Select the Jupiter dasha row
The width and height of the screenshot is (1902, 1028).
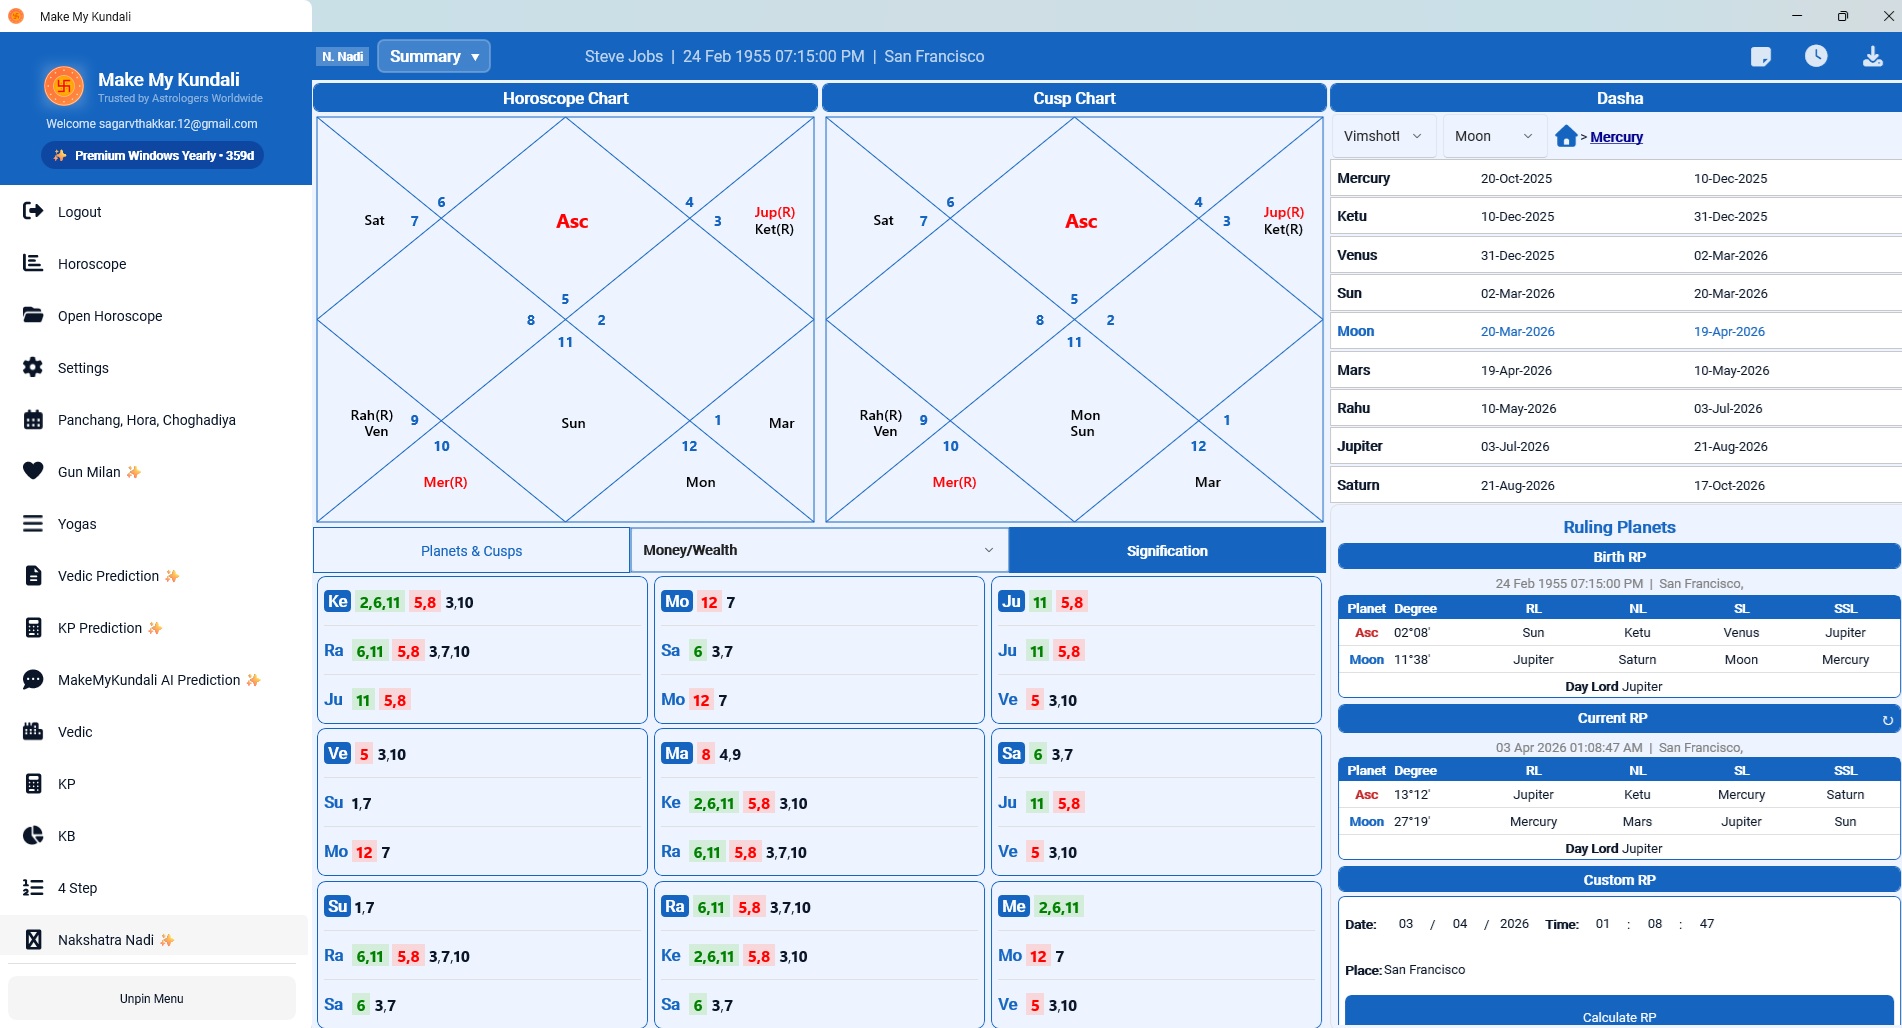point(1616,446)
